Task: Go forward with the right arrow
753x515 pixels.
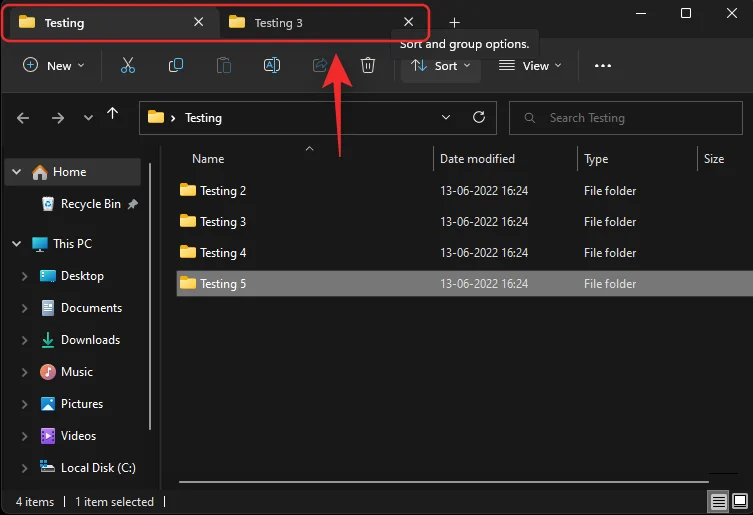Action: click(x=58, y=118)
